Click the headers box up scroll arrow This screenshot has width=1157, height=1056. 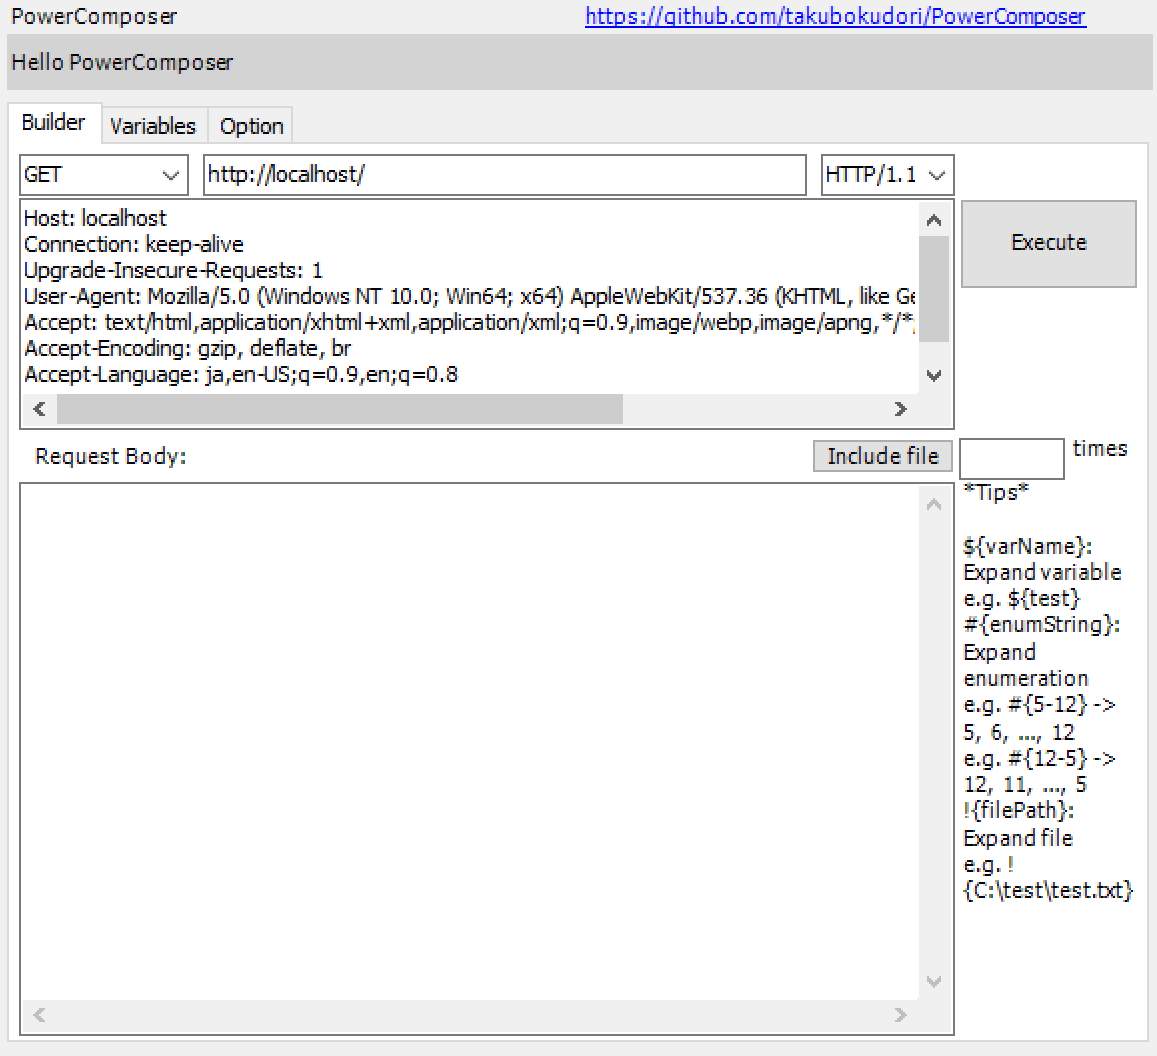click(934, 220)
